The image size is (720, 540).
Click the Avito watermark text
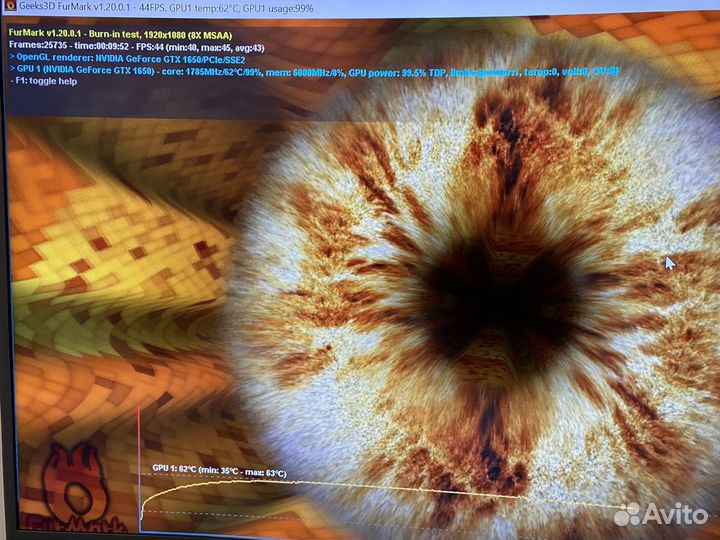677,515
